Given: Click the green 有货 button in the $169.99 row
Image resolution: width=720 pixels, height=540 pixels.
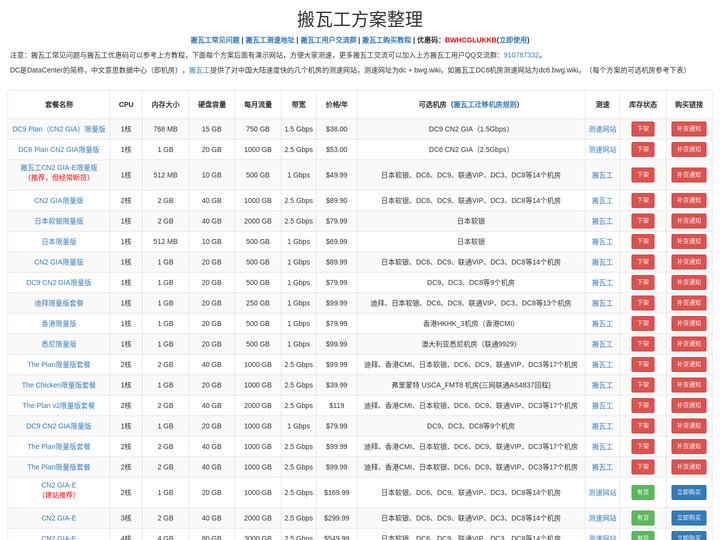Looking at the screenshot, I should (643, 492).
